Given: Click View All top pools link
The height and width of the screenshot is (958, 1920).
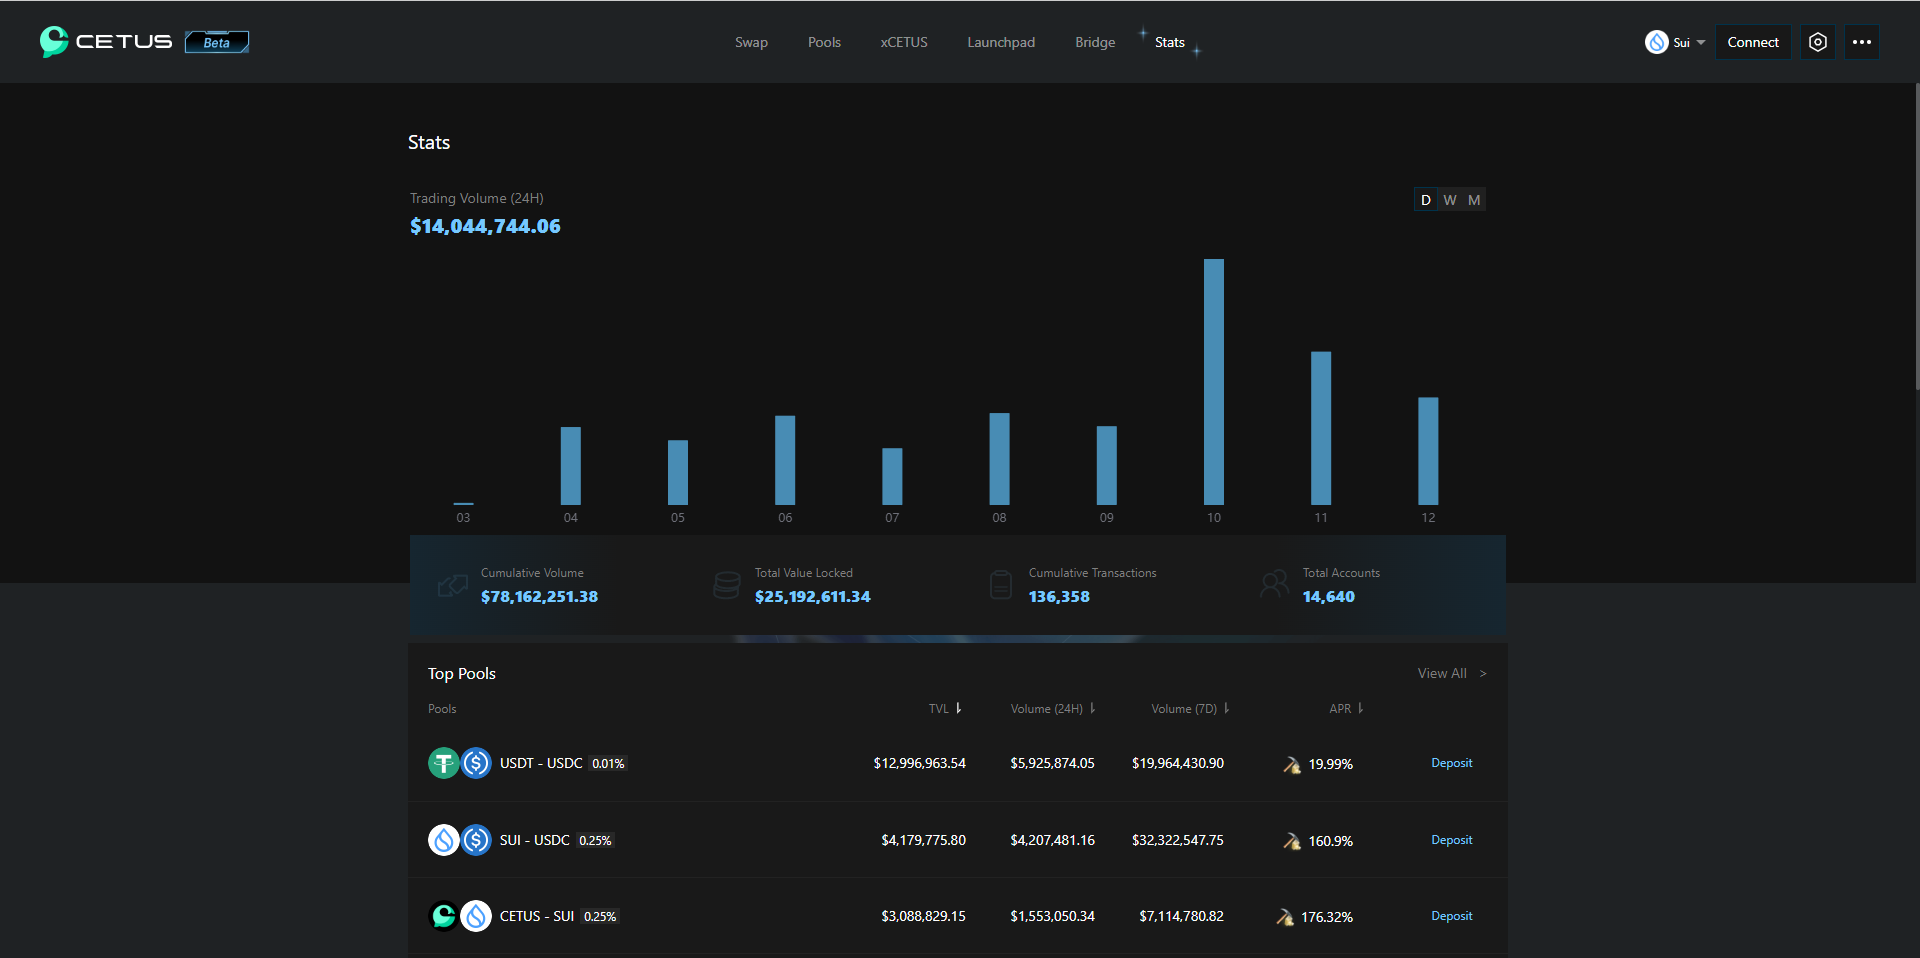Looking at the screenshot, I should (x=1442, y=673).
